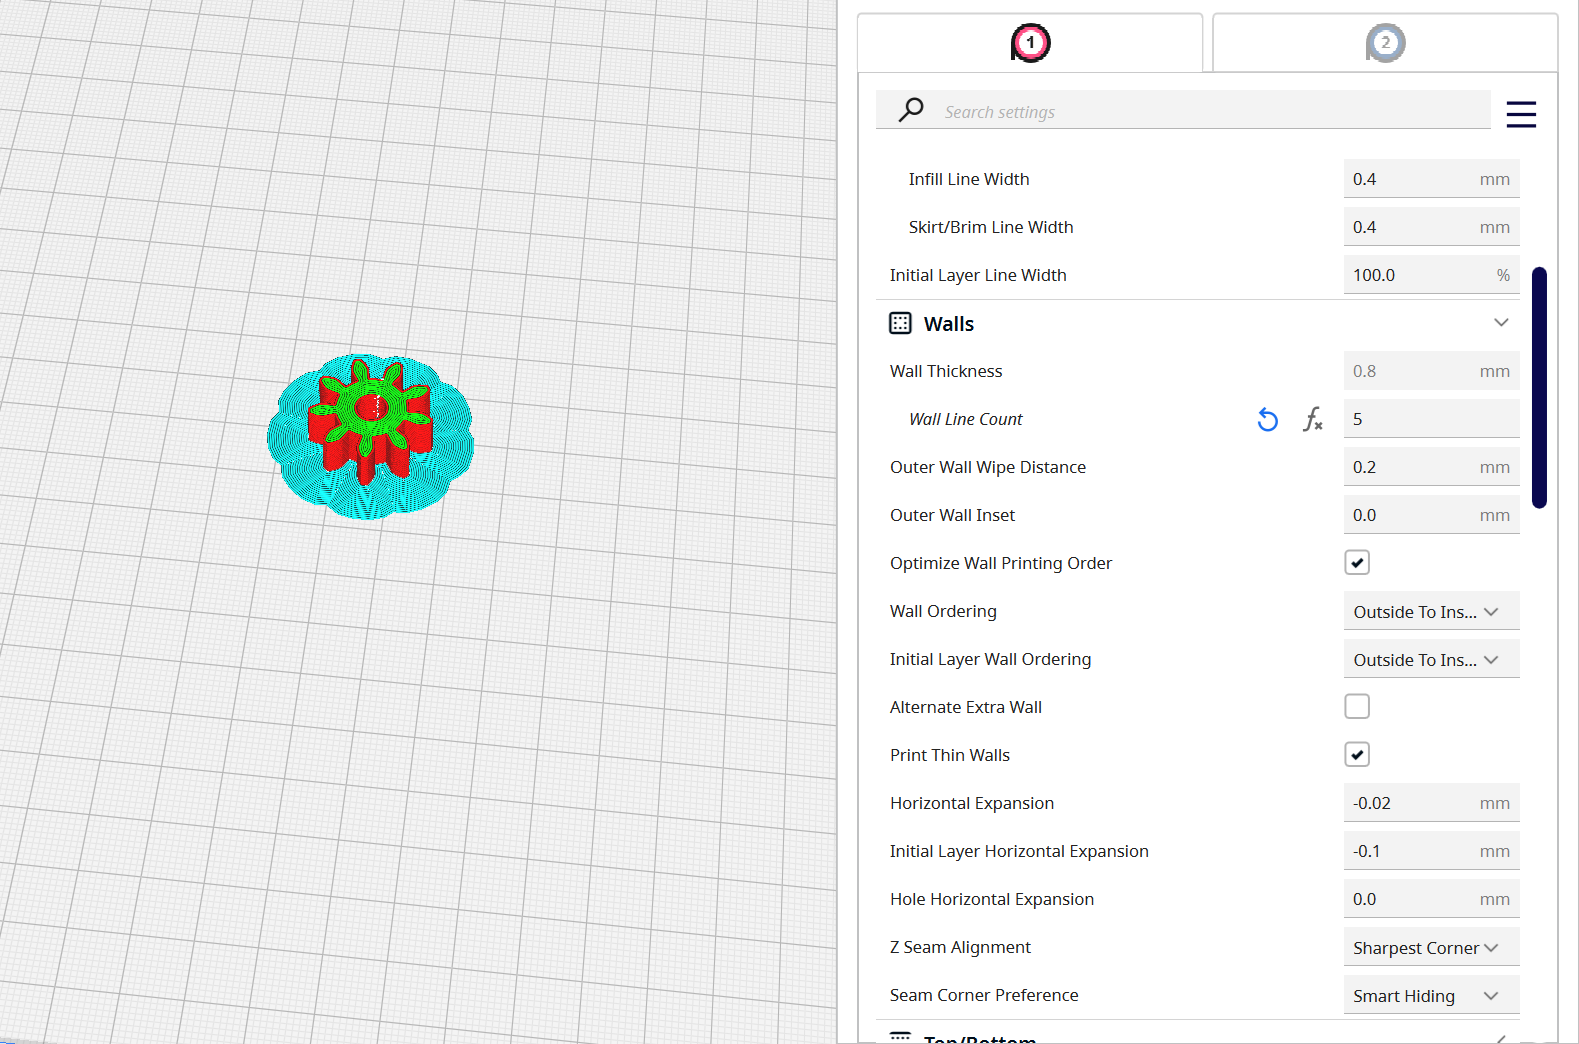Enable Alternate Extra Wall checkbox
This screenshot has width=1579, height=1044.
[1357, 707]
